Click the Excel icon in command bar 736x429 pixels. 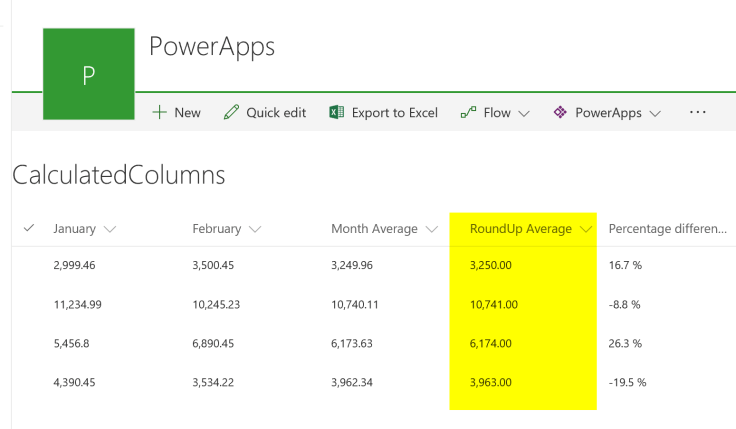pyautogui.click(x=337, y=113)
